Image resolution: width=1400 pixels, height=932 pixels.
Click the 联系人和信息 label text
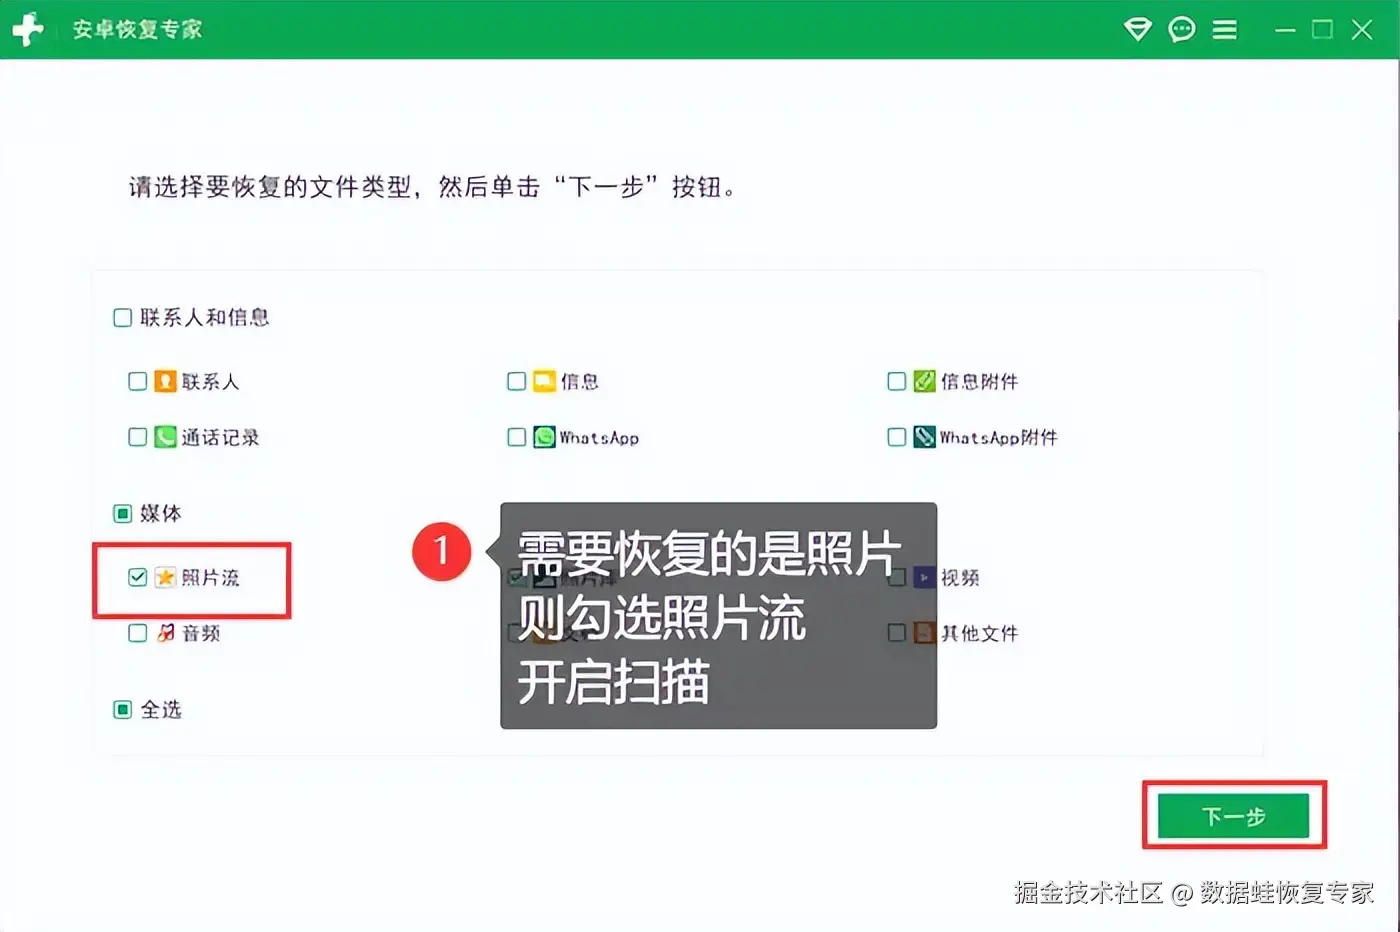[205, 318]
